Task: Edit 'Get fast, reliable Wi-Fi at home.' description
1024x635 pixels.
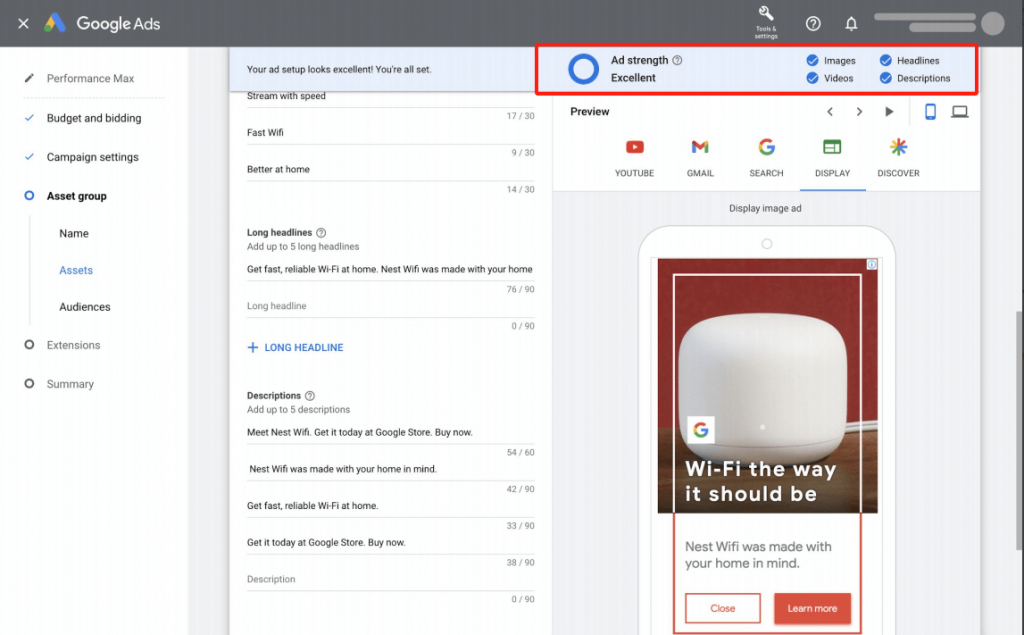Action: click(x=391, y=506)
